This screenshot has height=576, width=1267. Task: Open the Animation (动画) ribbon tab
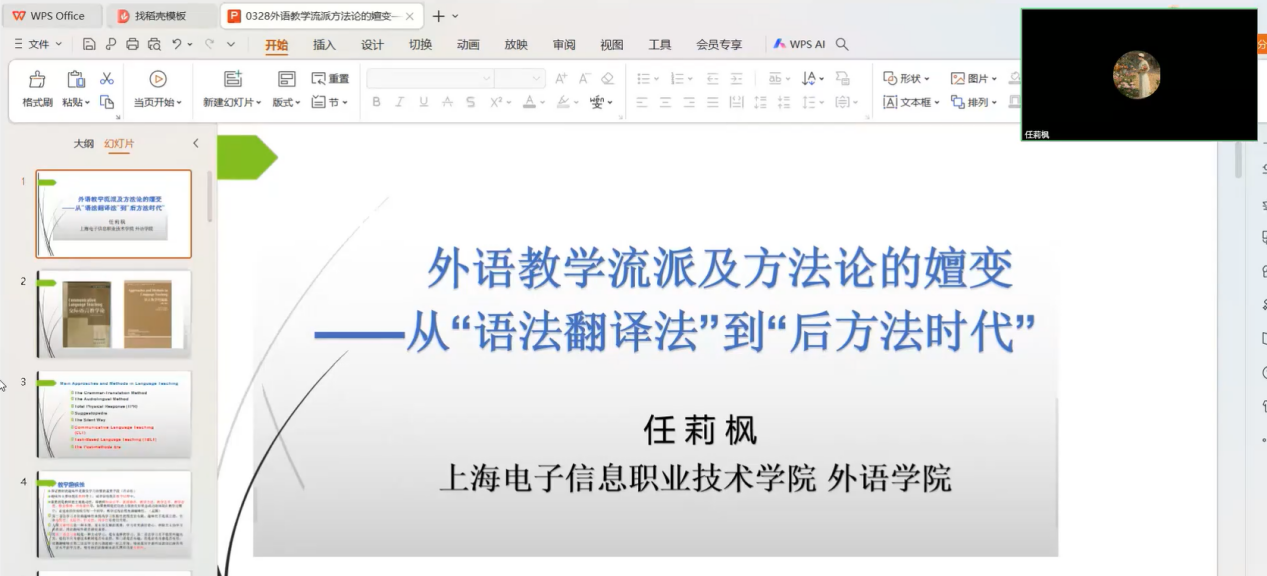tap(468, 44)
